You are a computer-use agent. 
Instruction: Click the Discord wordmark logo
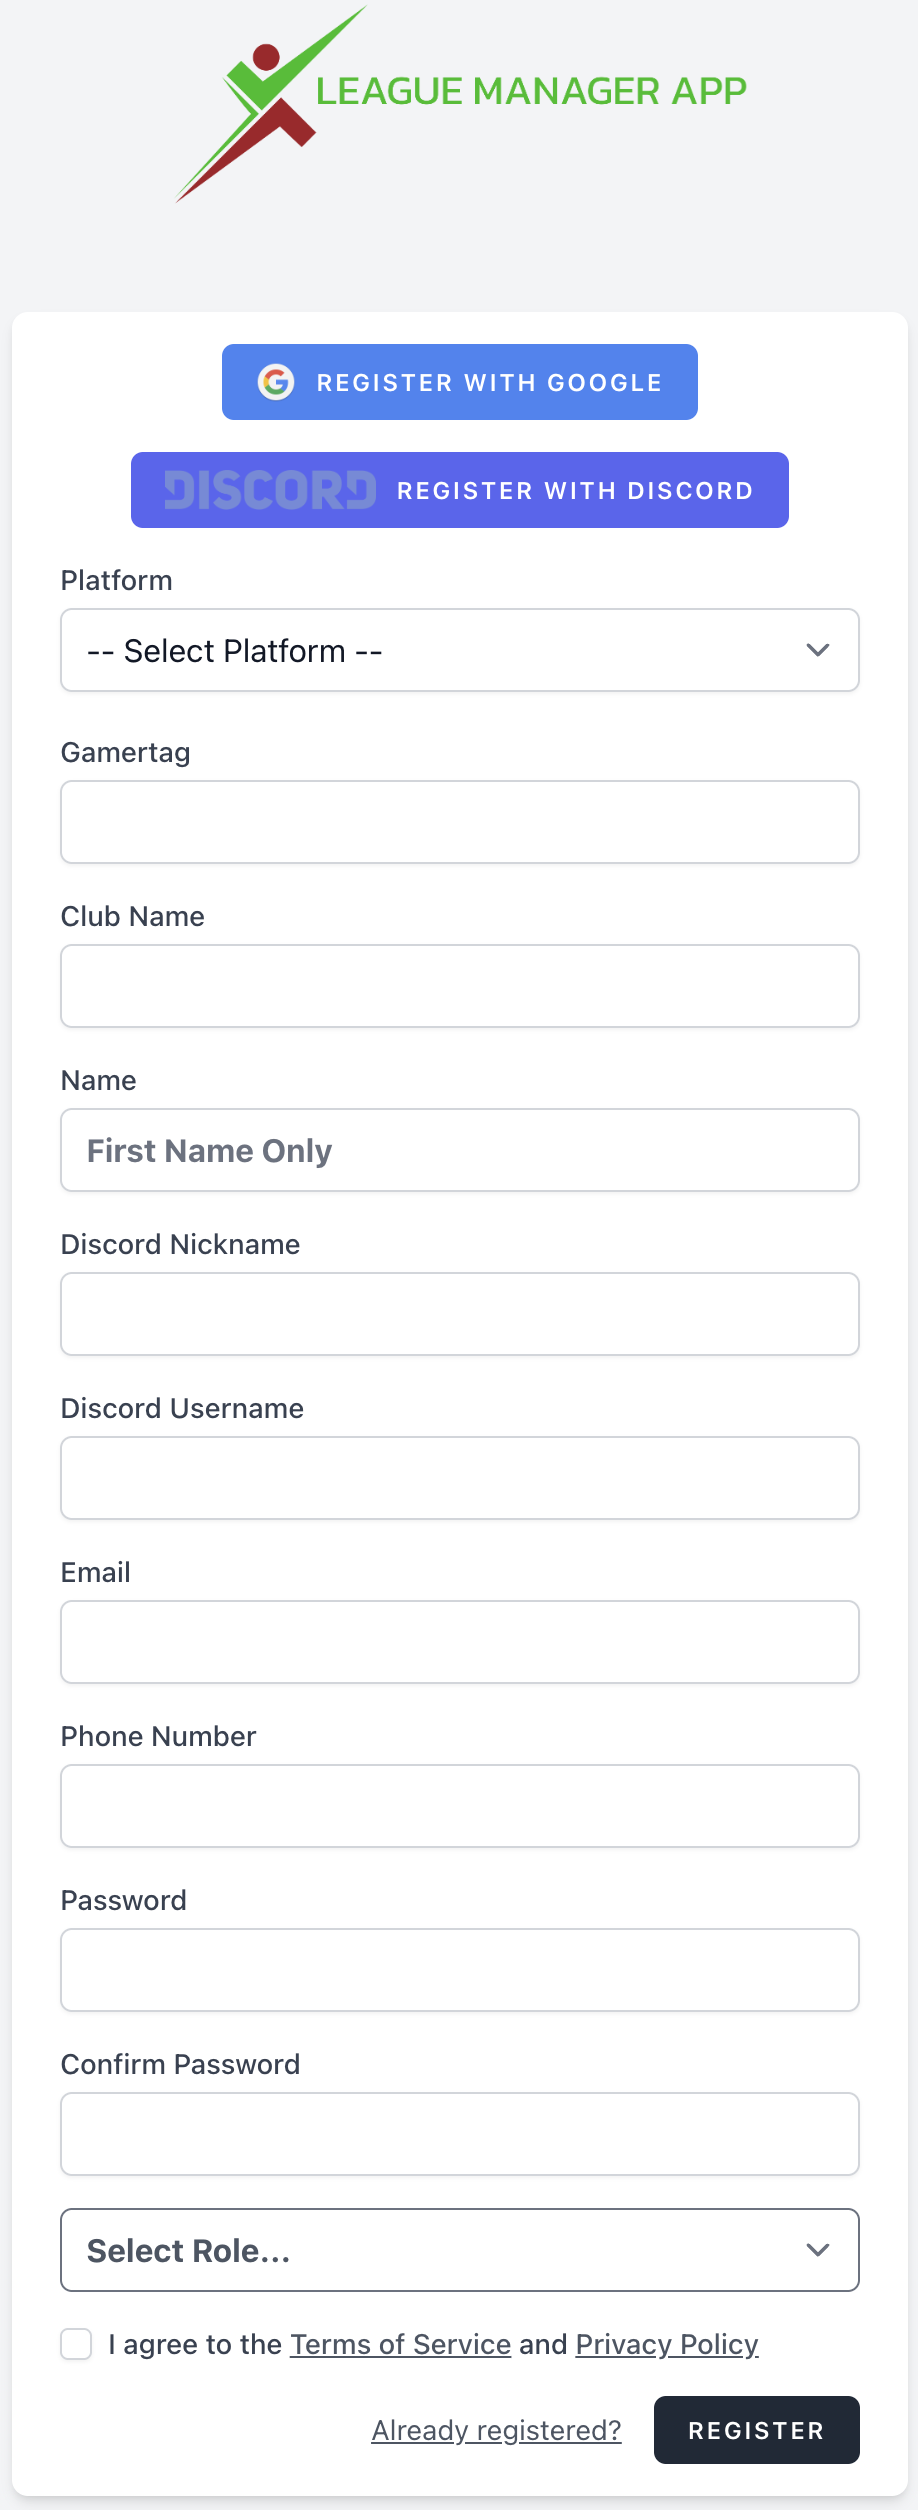pyautogui.click(x=270, y=490)
